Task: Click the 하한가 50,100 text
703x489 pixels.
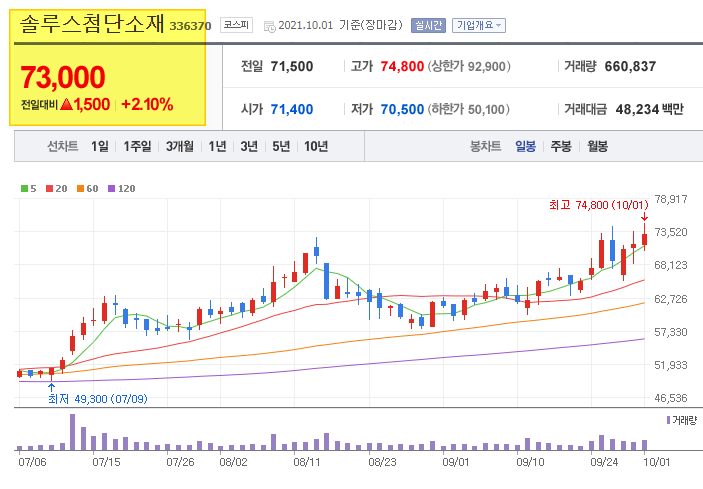Action: 468,109
